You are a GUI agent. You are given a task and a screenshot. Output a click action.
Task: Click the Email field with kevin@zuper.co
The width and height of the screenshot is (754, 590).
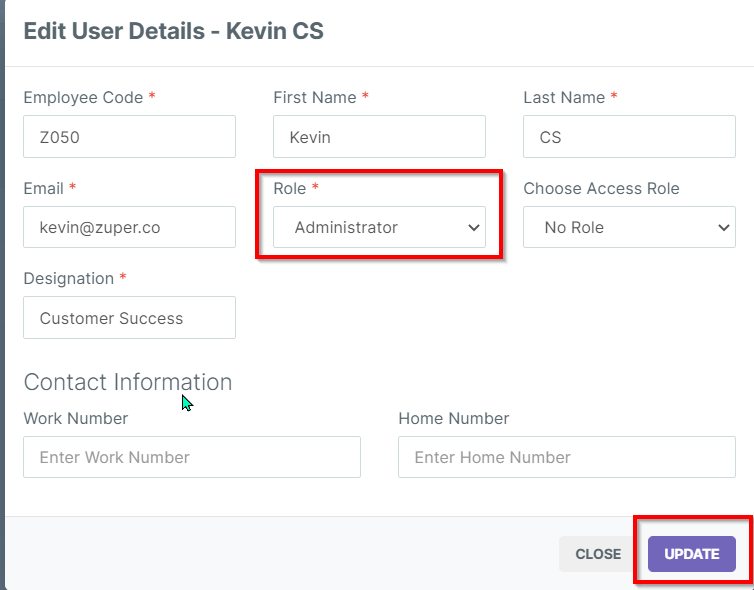pos(129,227)
